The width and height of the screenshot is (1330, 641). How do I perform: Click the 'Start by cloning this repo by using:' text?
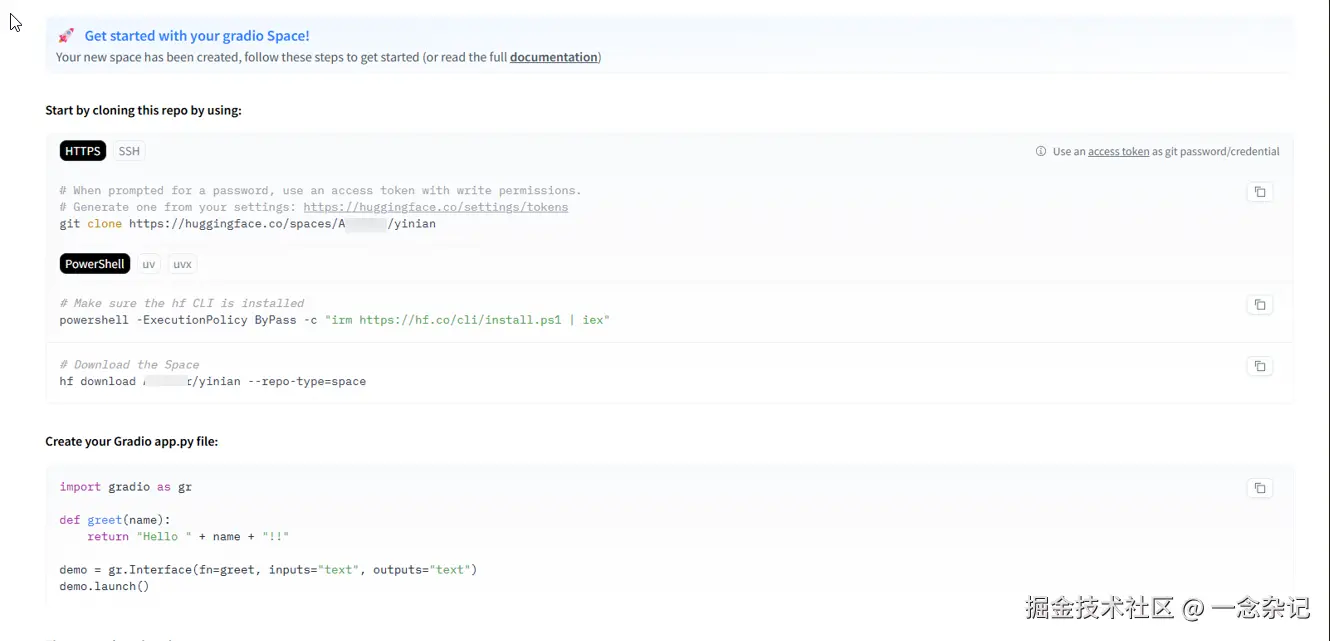pyautogui.click(x=143, y=110)
